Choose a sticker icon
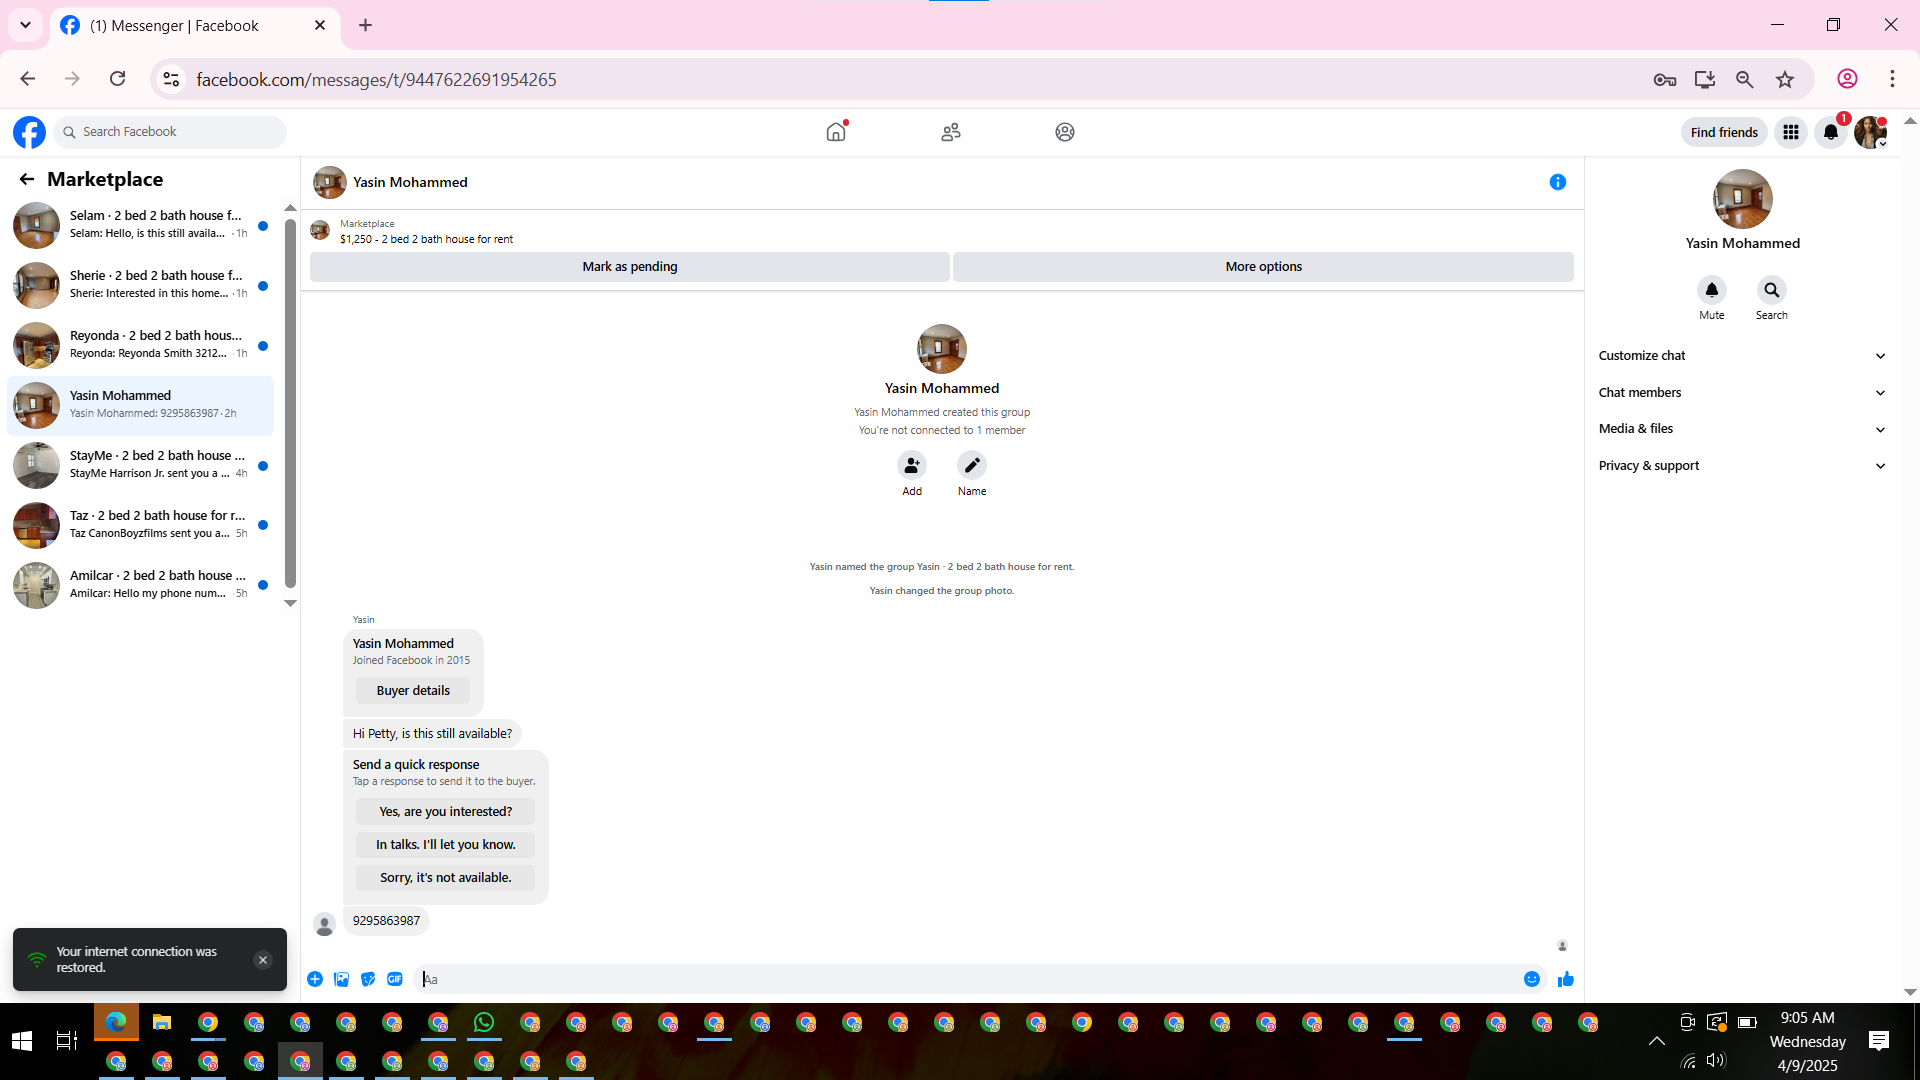This screenshot has width=1920, height=1080. point(368,979)
